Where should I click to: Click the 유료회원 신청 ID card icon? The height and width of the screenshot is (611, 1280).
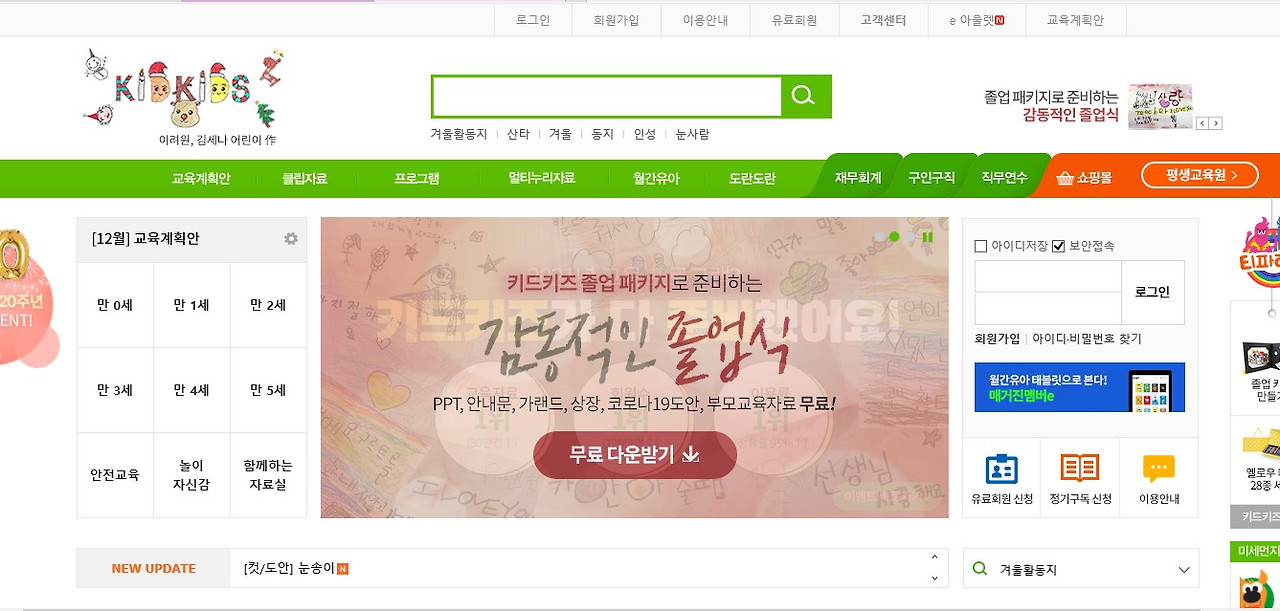coord(1001,468)
